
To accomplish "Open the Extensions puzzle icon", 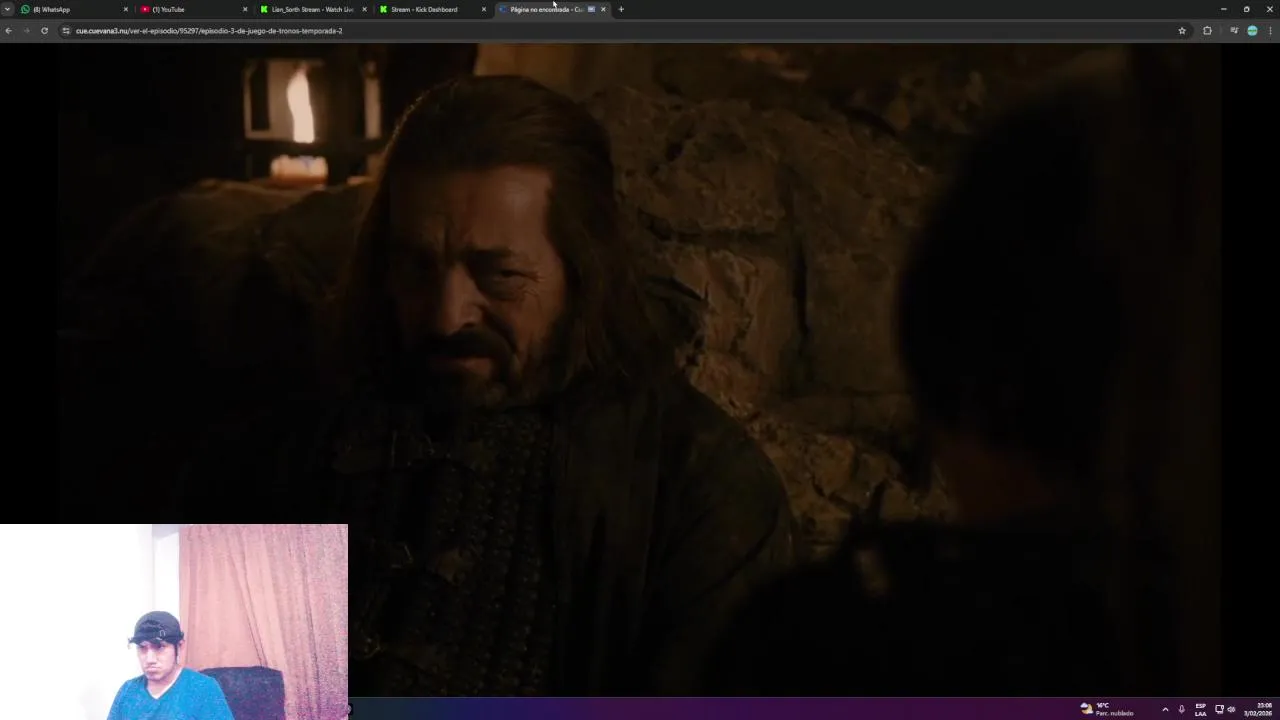I will click(1207, 31).
